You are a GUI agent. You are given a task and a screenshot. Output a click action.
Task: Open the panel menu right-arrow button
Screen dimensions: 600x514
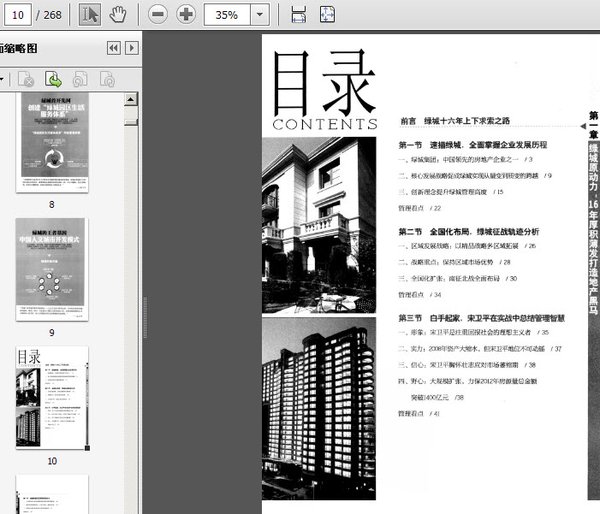[x=132, y=48]
